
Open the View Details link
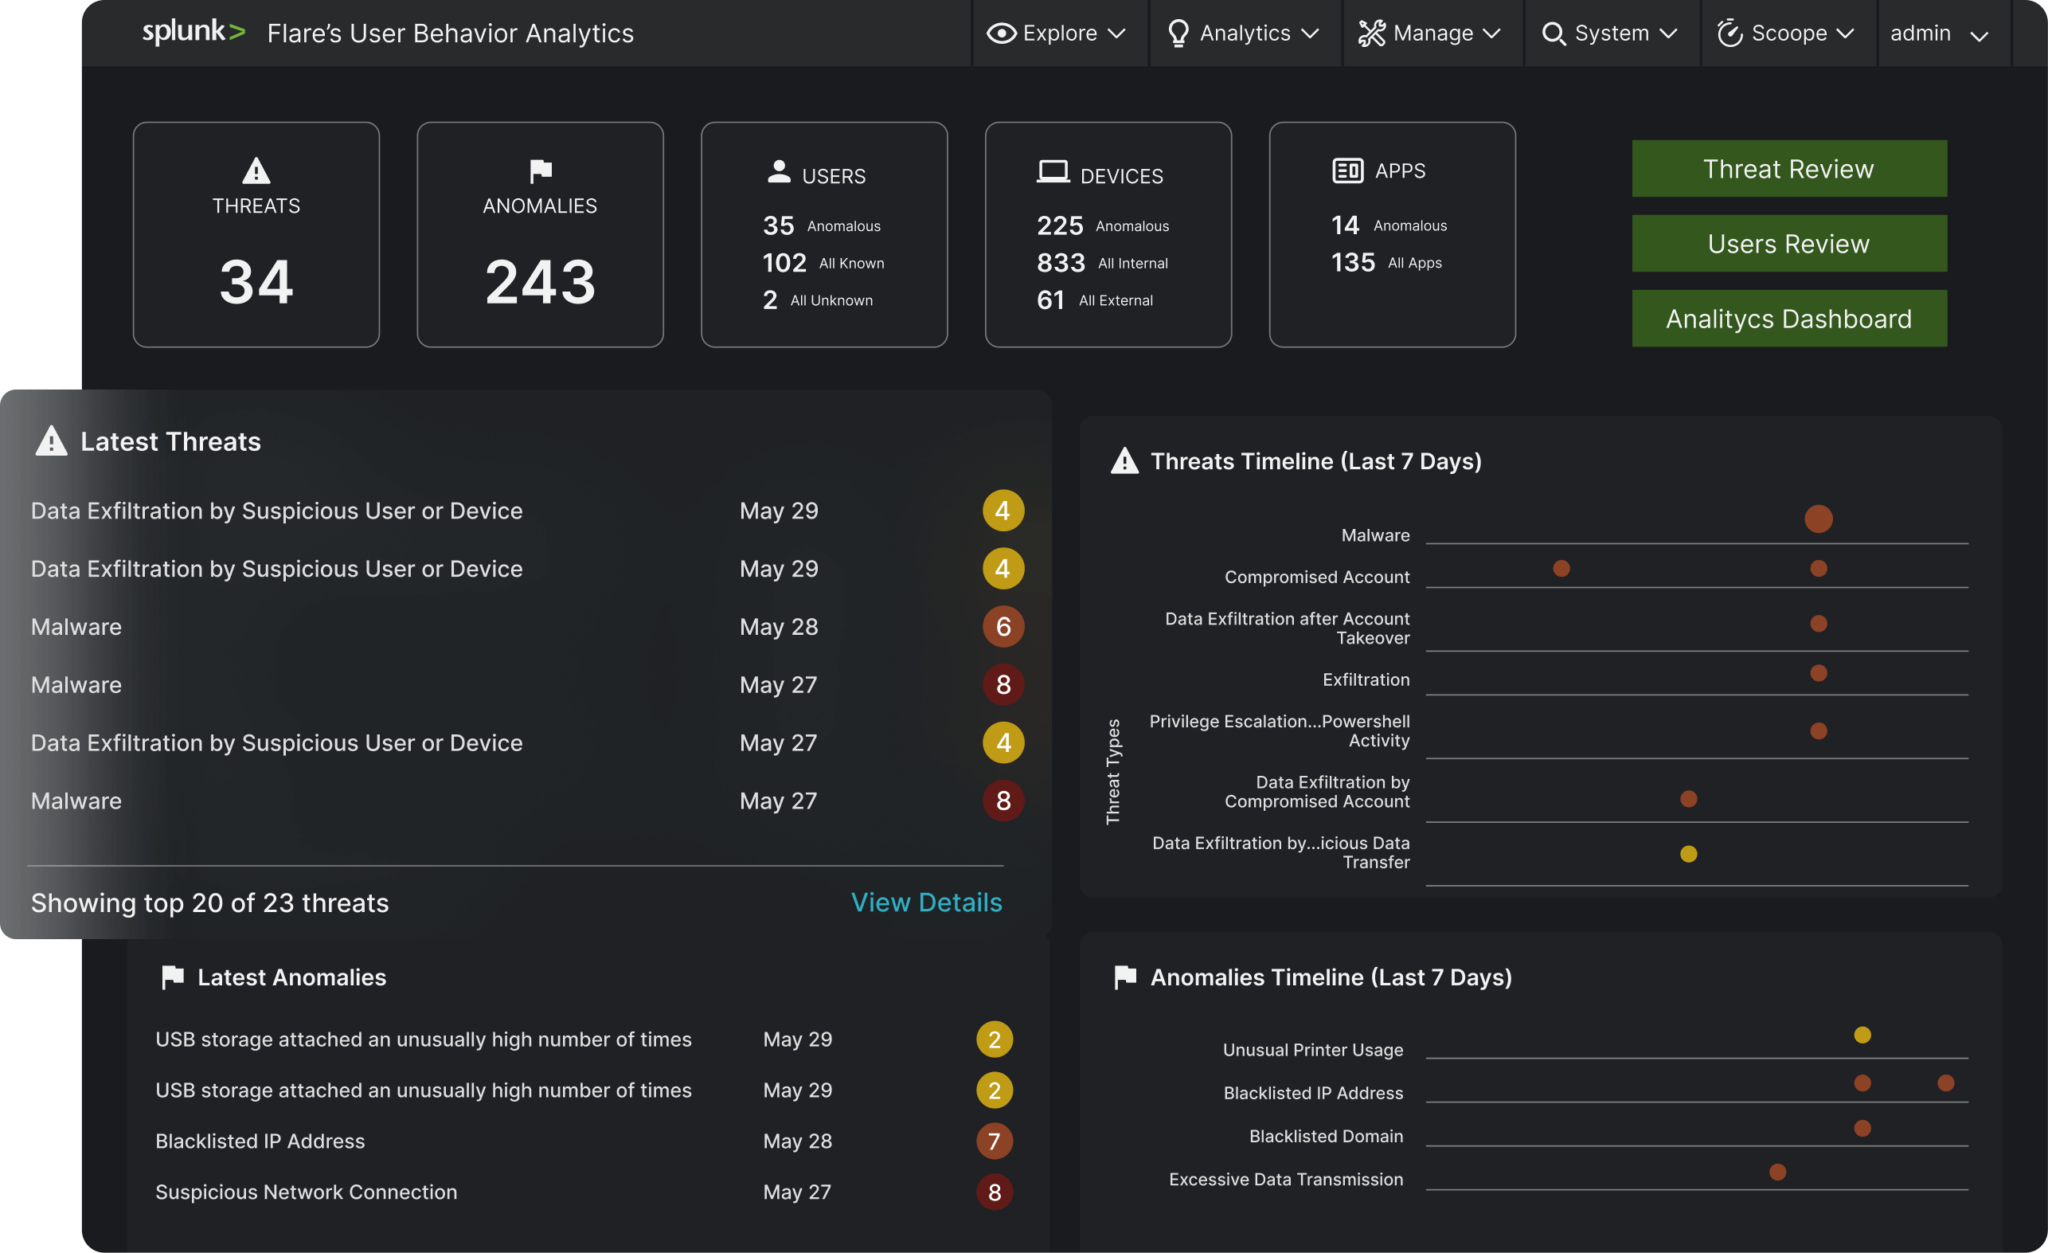pos(926,902)
